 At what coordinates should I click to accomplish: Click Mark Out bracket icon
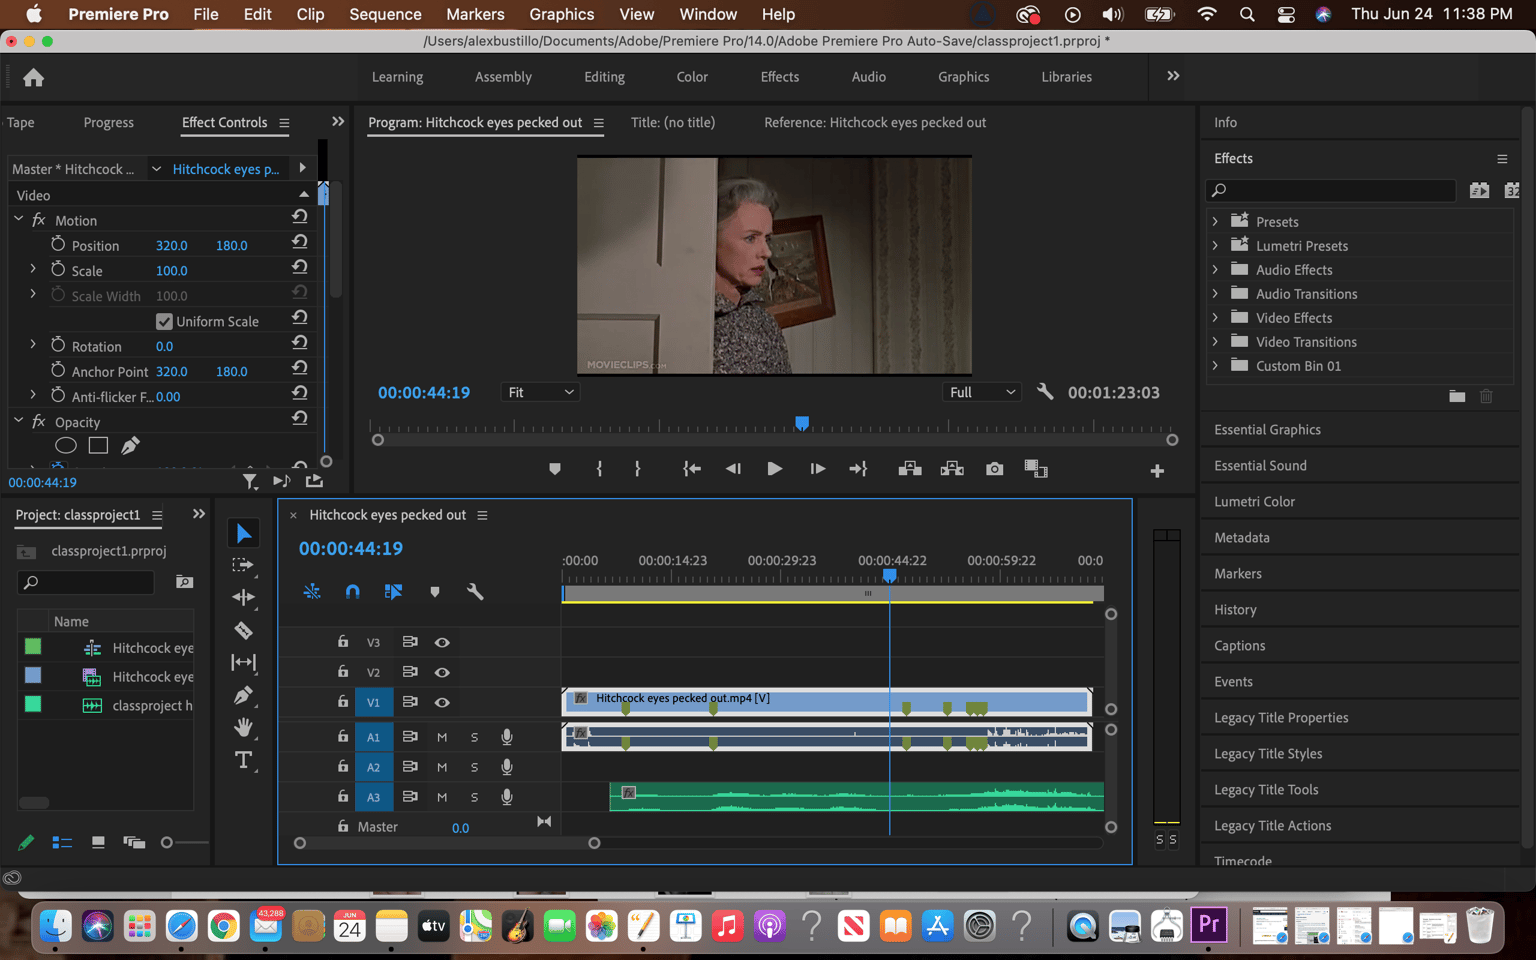637,469
